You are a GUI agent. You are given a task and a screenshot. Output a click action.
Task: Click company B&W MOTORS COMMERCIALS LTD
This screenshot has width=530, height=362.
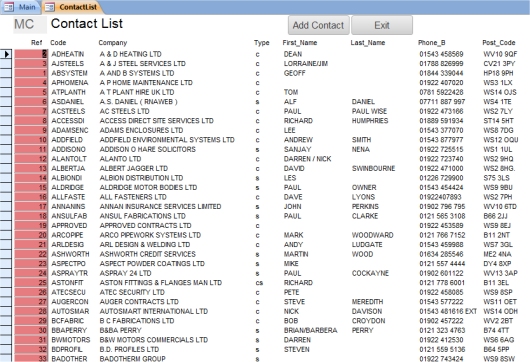click(x=154, y=340)
